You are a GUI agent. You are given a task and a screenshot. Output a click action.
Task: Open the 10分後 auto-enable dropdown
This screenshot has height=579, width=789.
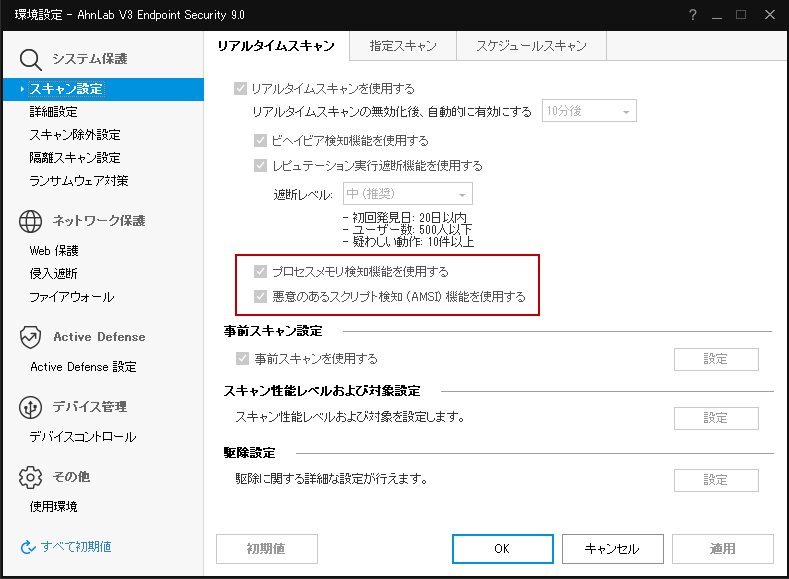tap(589, 112)
